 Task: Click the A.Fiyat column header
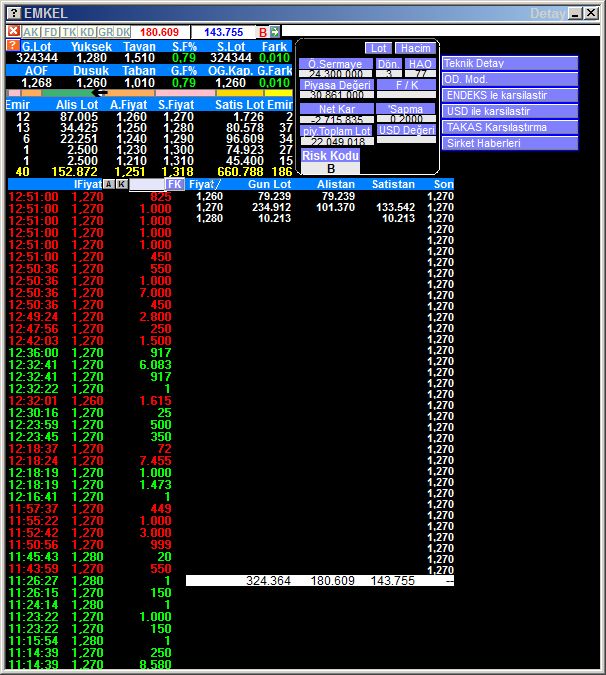(x=128, y=105)
